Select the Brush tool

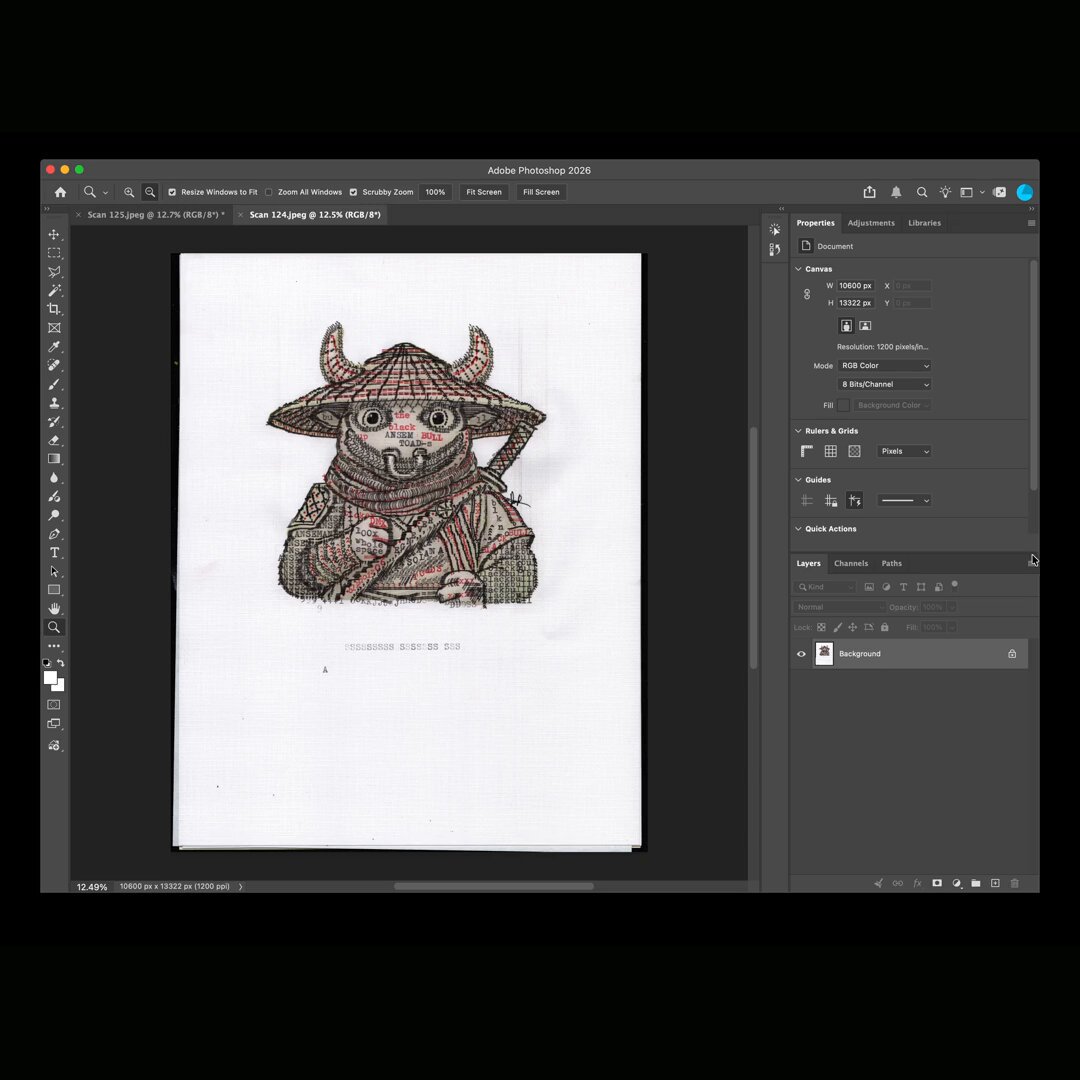(x=54, y=384)
